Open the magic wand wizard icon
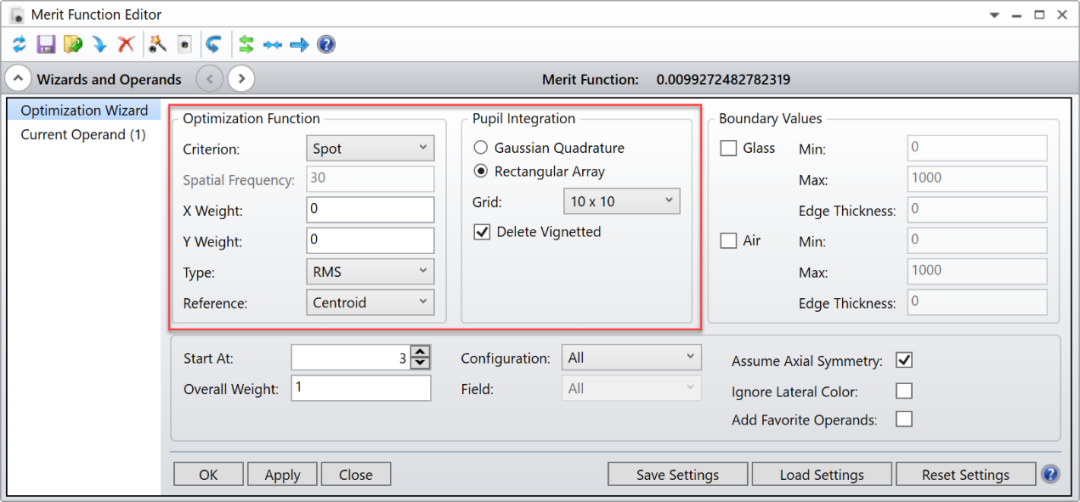This screenshot has height=502, width=1080. [157, 45]
